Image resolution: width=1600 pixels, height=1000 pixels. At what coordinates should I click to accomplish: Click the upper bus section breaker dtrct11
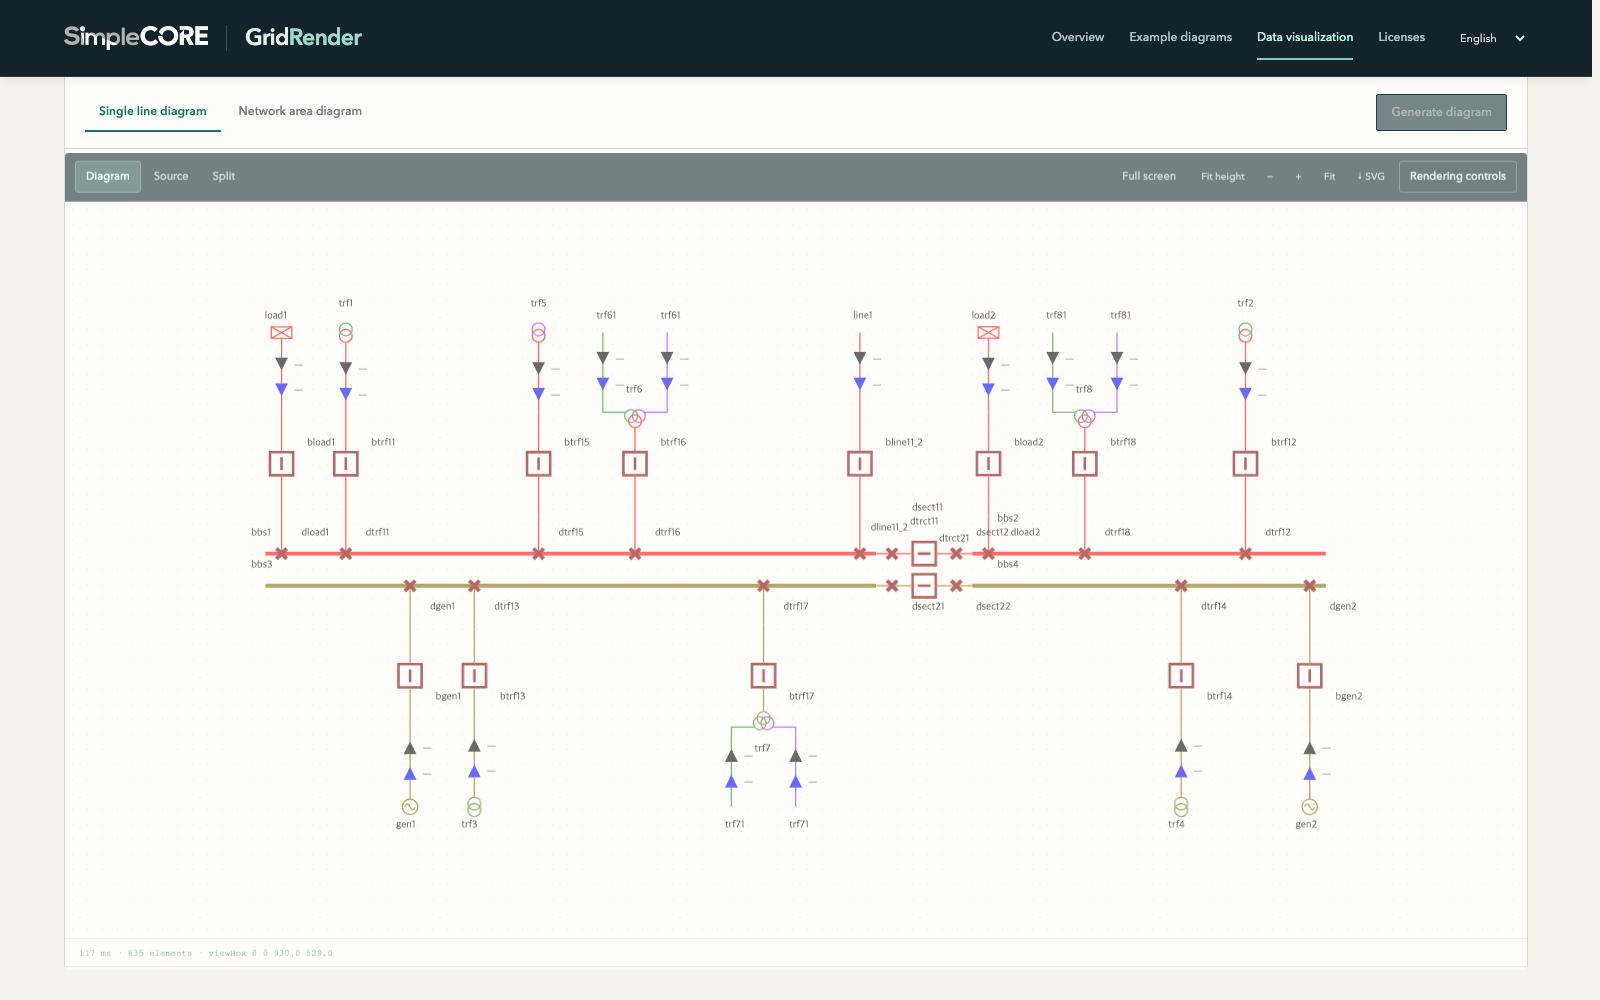click(924, 553)
